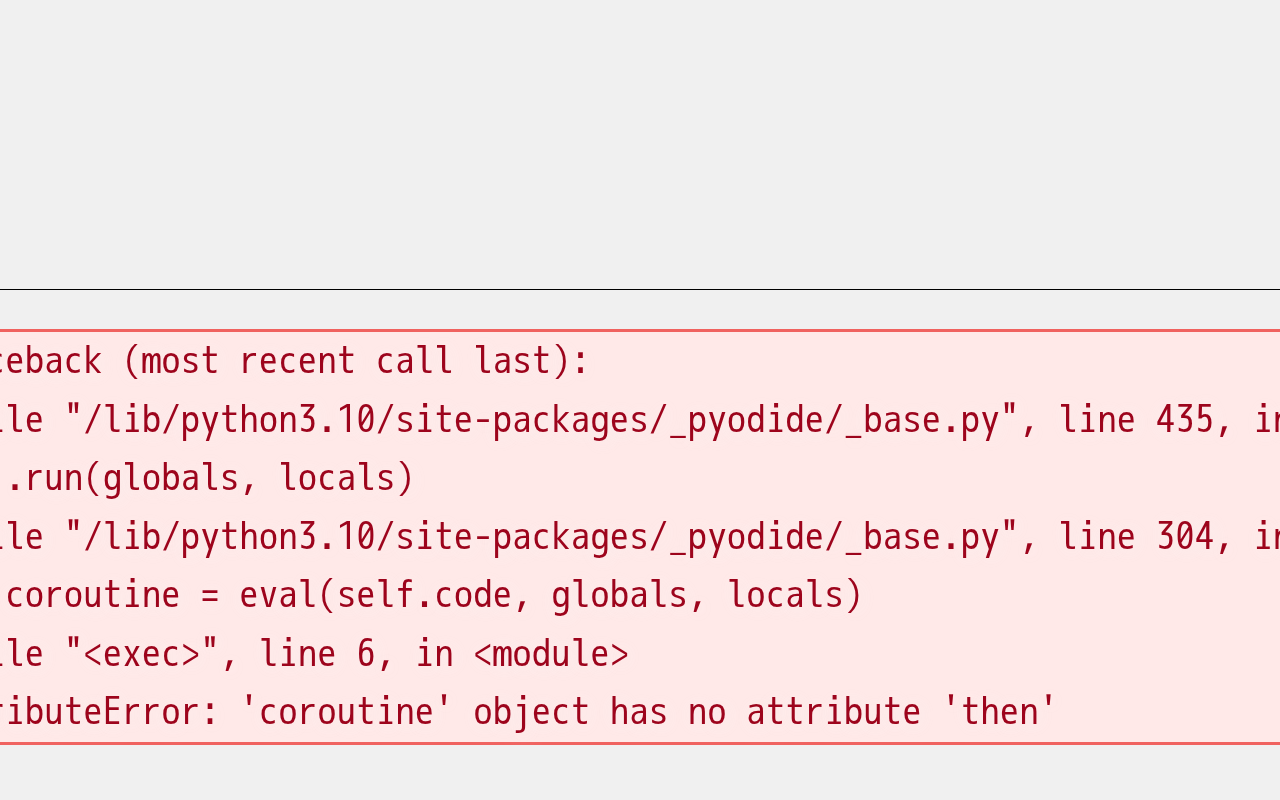This screenshot has height=800, width=1280.
Task: Click the "<module>" text
Action: click(551, 654)
